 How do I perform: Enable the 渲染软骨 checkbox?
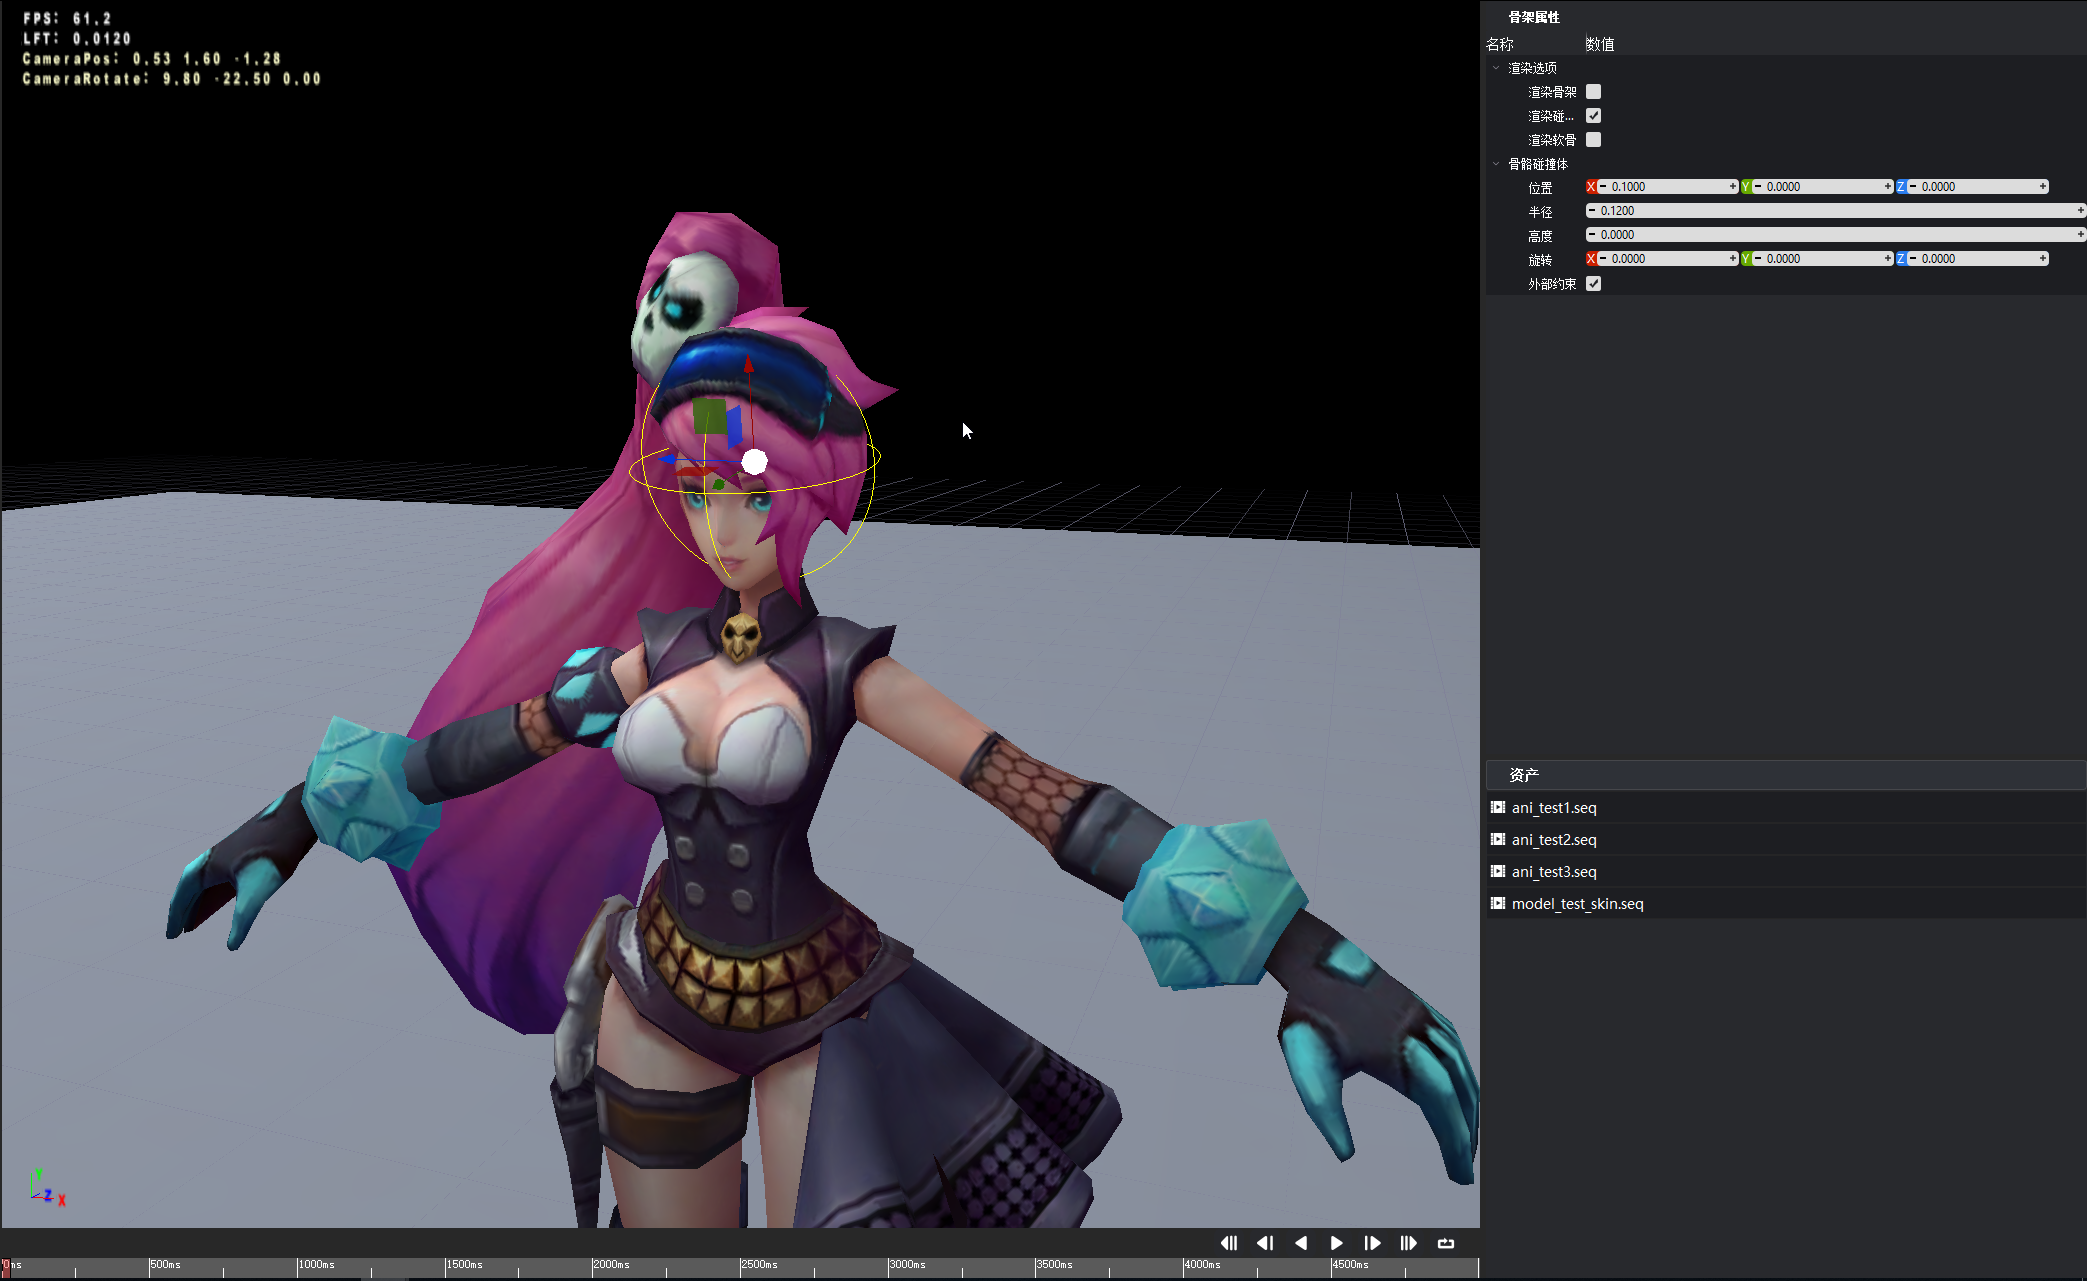1594,140
